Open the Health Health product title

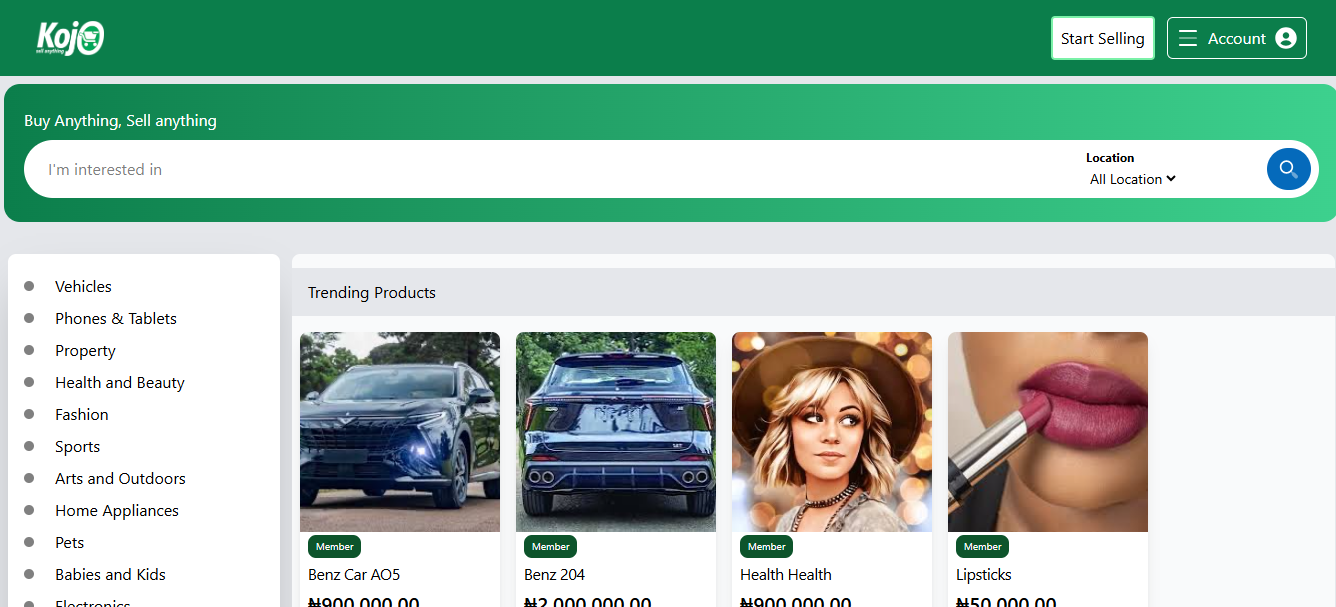(x=785, y=575)
